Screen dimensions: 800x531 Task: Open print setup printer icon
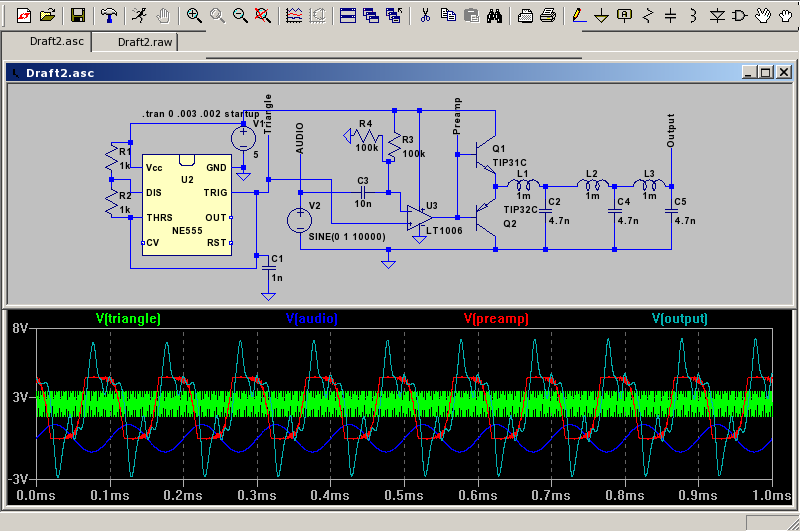(524, 16)
